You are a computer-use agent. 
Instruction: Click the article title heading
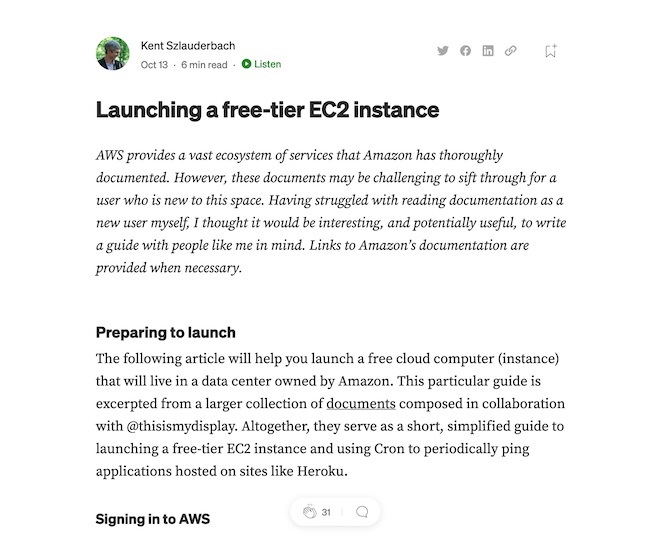pyautogui.click(x=267, y=110)
